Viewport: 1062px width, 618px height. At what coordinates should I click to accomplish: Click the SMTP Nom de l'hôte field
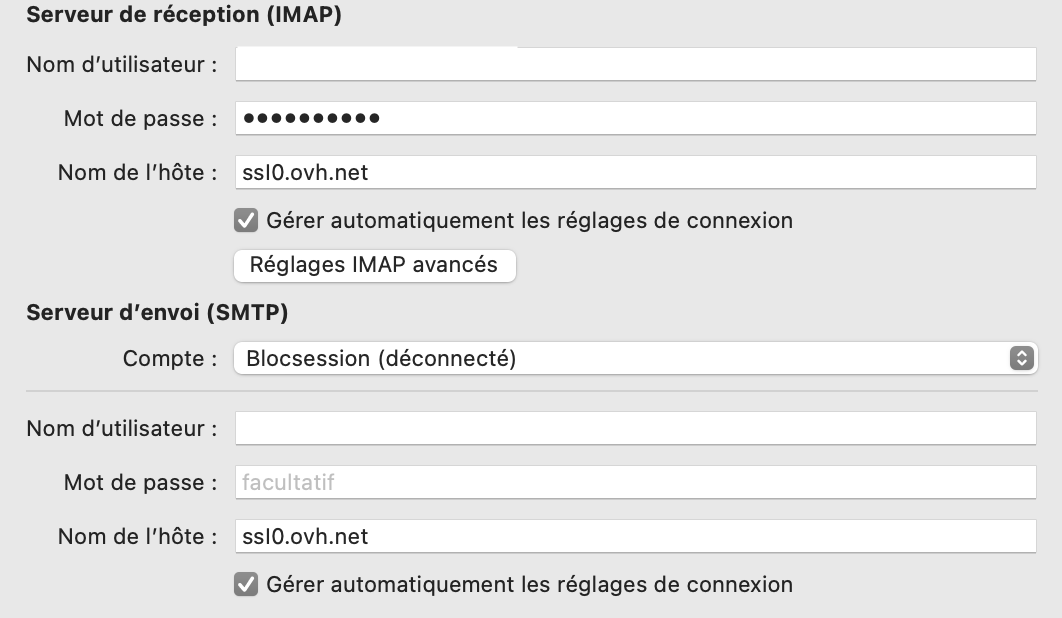635,536
